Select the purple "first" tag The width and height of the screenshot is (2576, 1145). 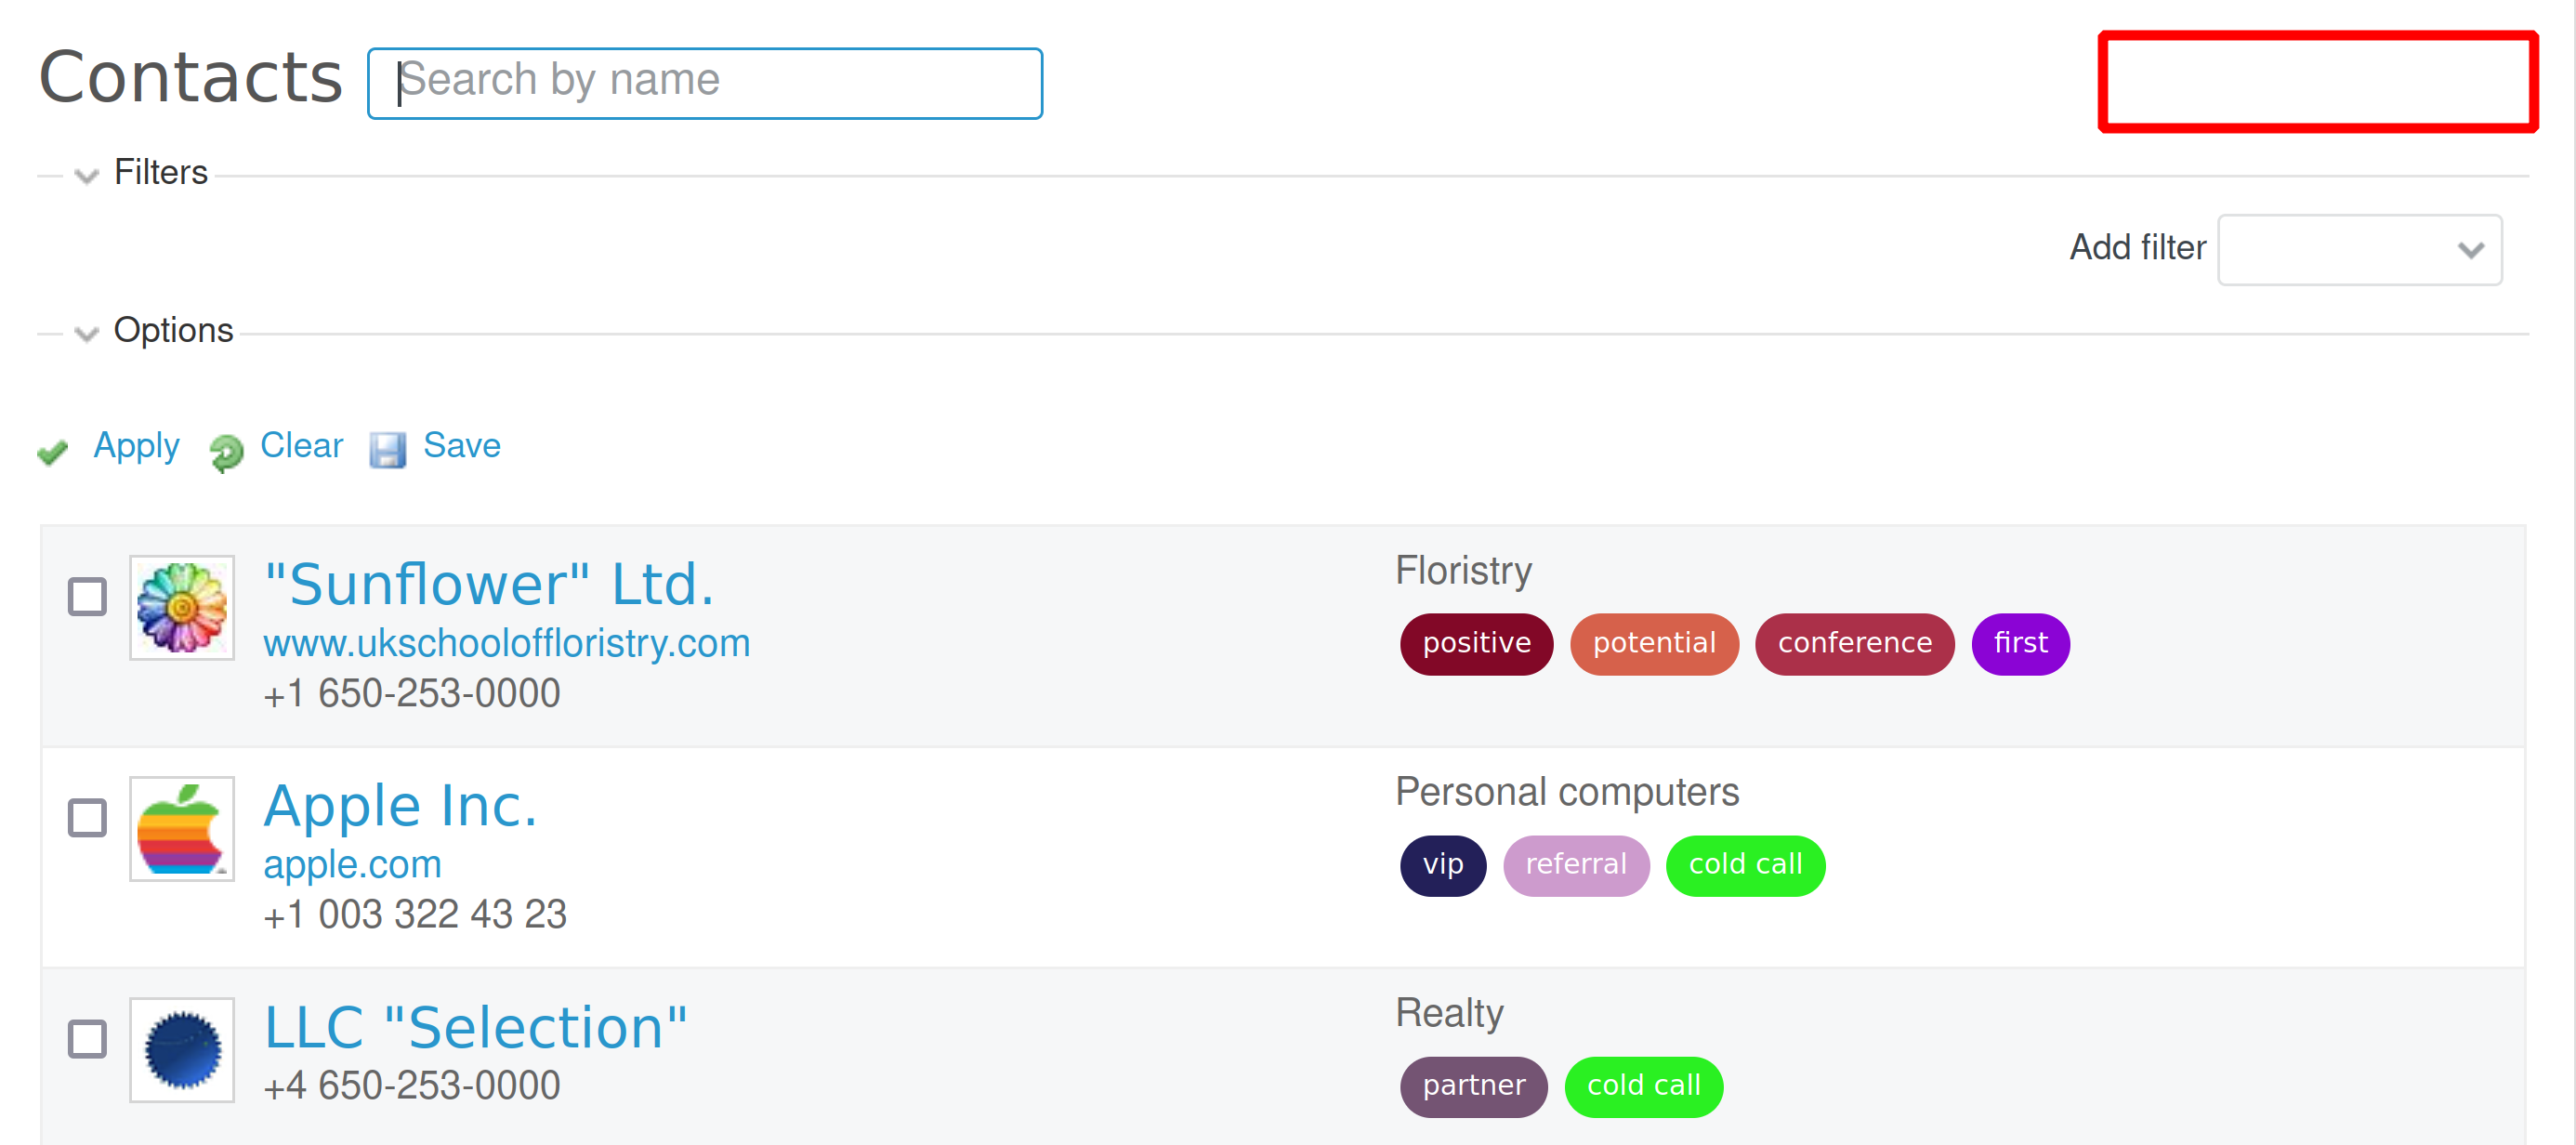2020,643
